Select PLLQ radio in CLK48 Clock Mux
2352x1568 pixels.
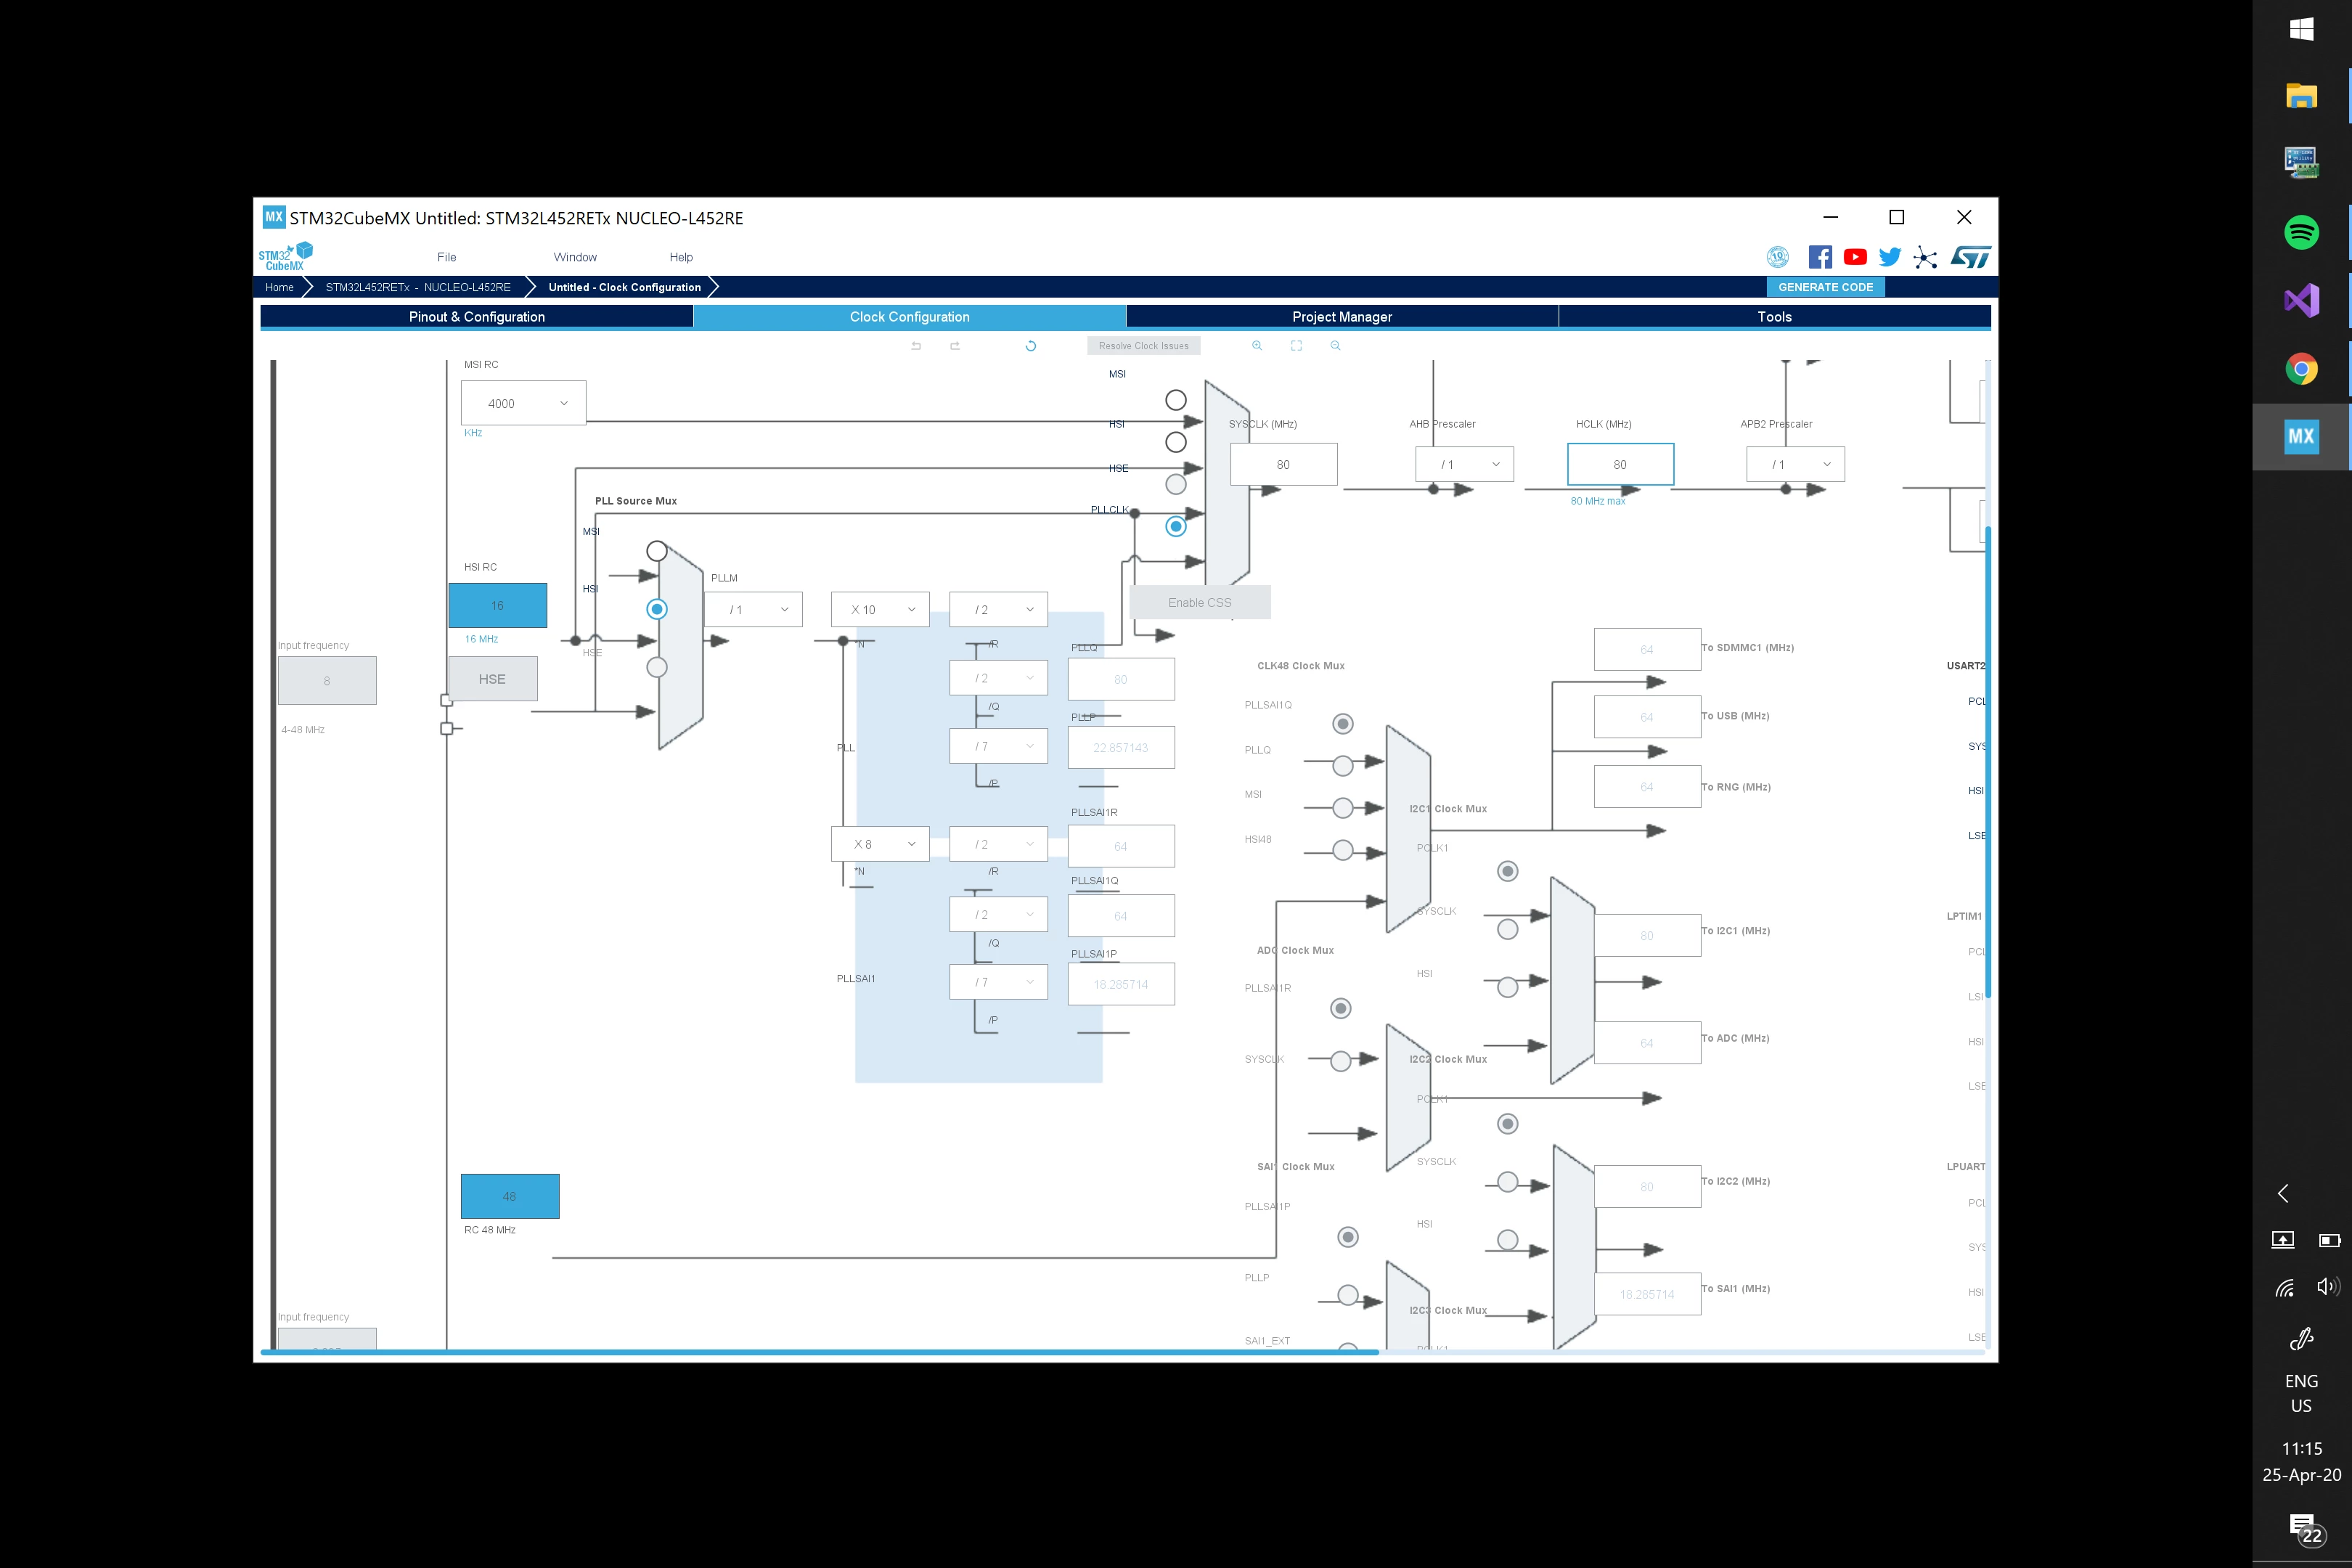pyautogui.click(x=1343, y=766)
